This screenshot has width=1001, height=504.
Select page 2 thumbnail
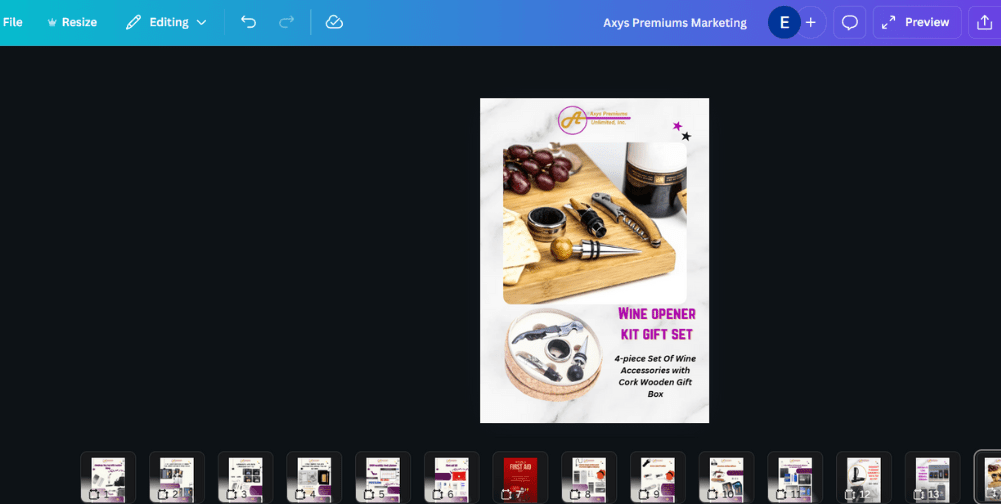(x=177, y=478)
